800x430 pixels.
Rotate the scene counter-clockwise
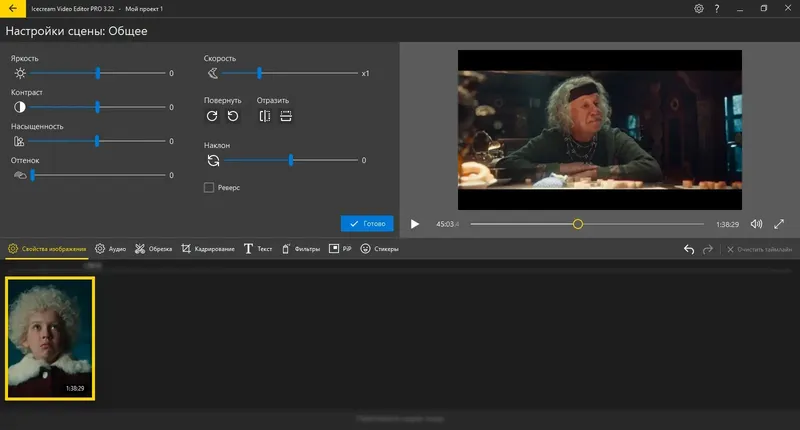point(232,116)
